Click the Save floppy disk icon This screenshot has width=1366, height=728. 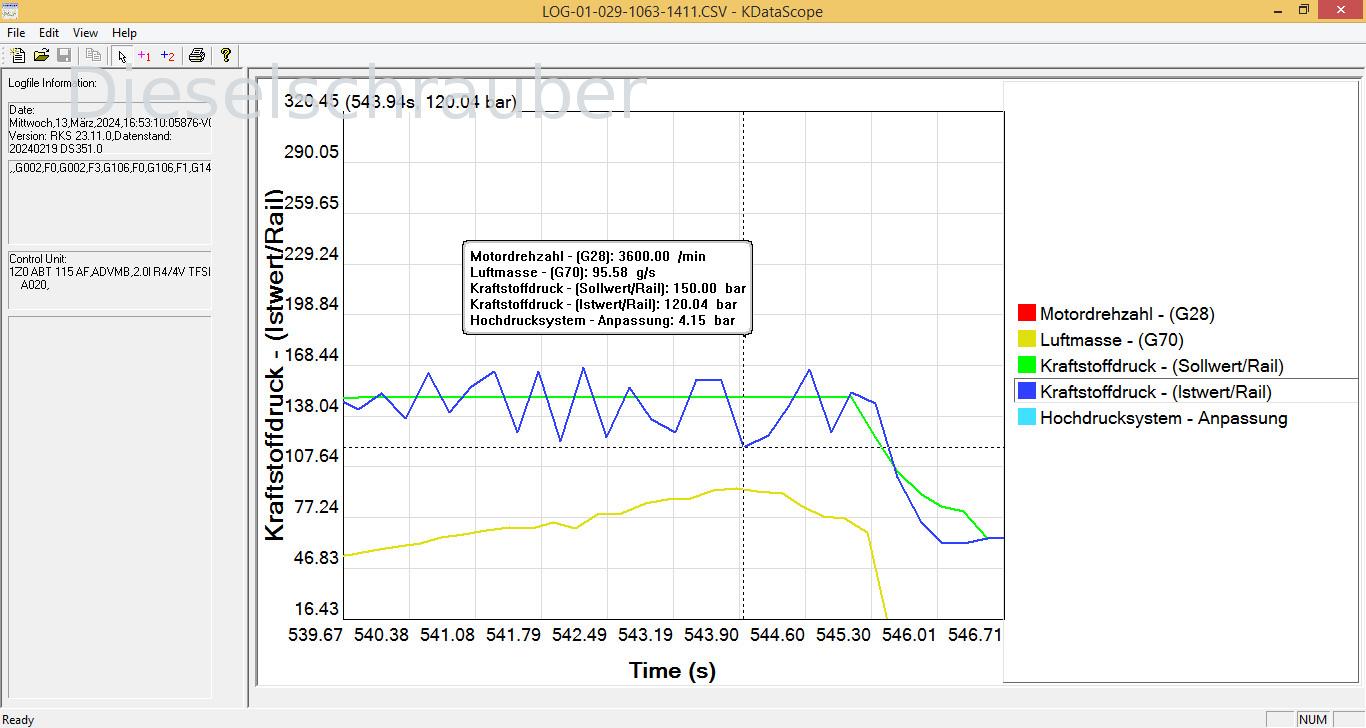[64, 56]
